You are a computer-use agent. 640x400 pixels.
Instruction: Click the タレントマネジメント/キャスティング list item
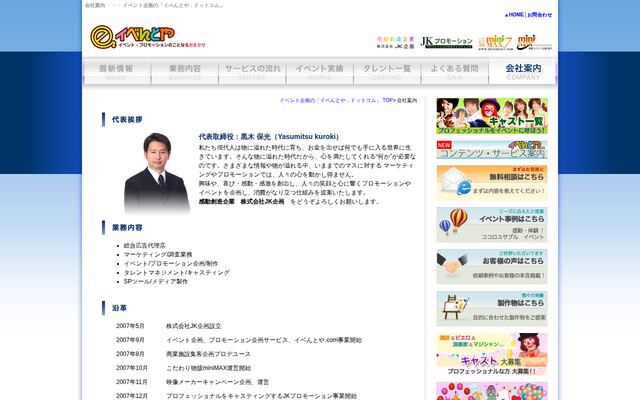[x=177, y=273]
